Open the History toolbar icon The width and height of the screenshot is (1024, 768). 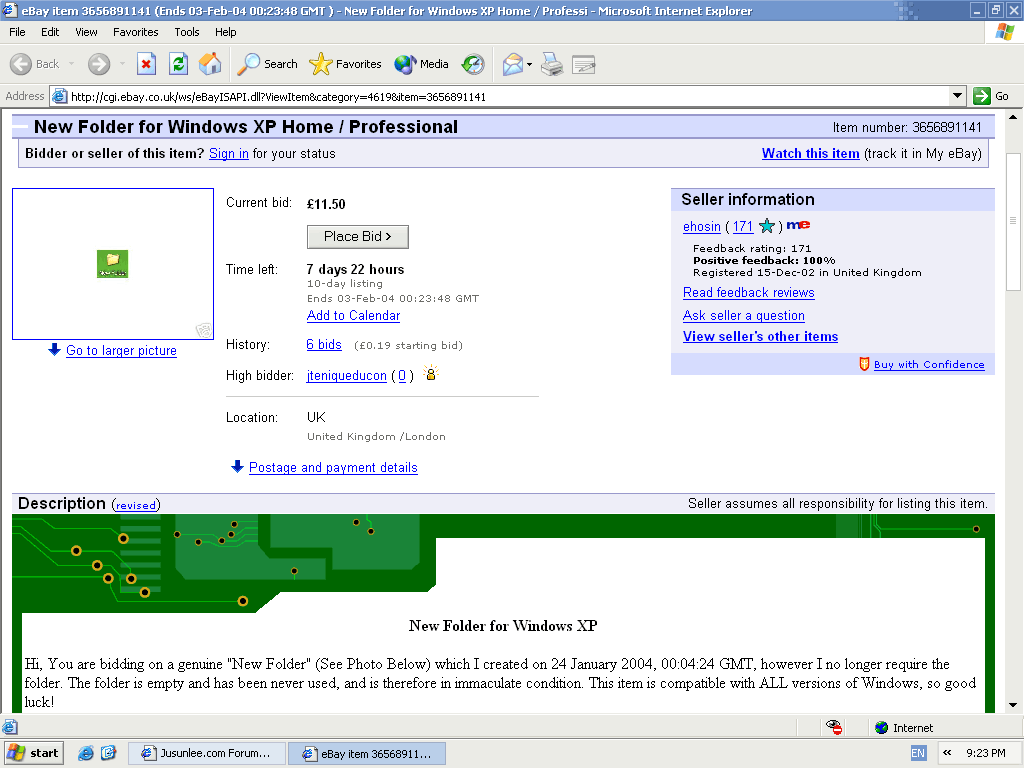473,64
